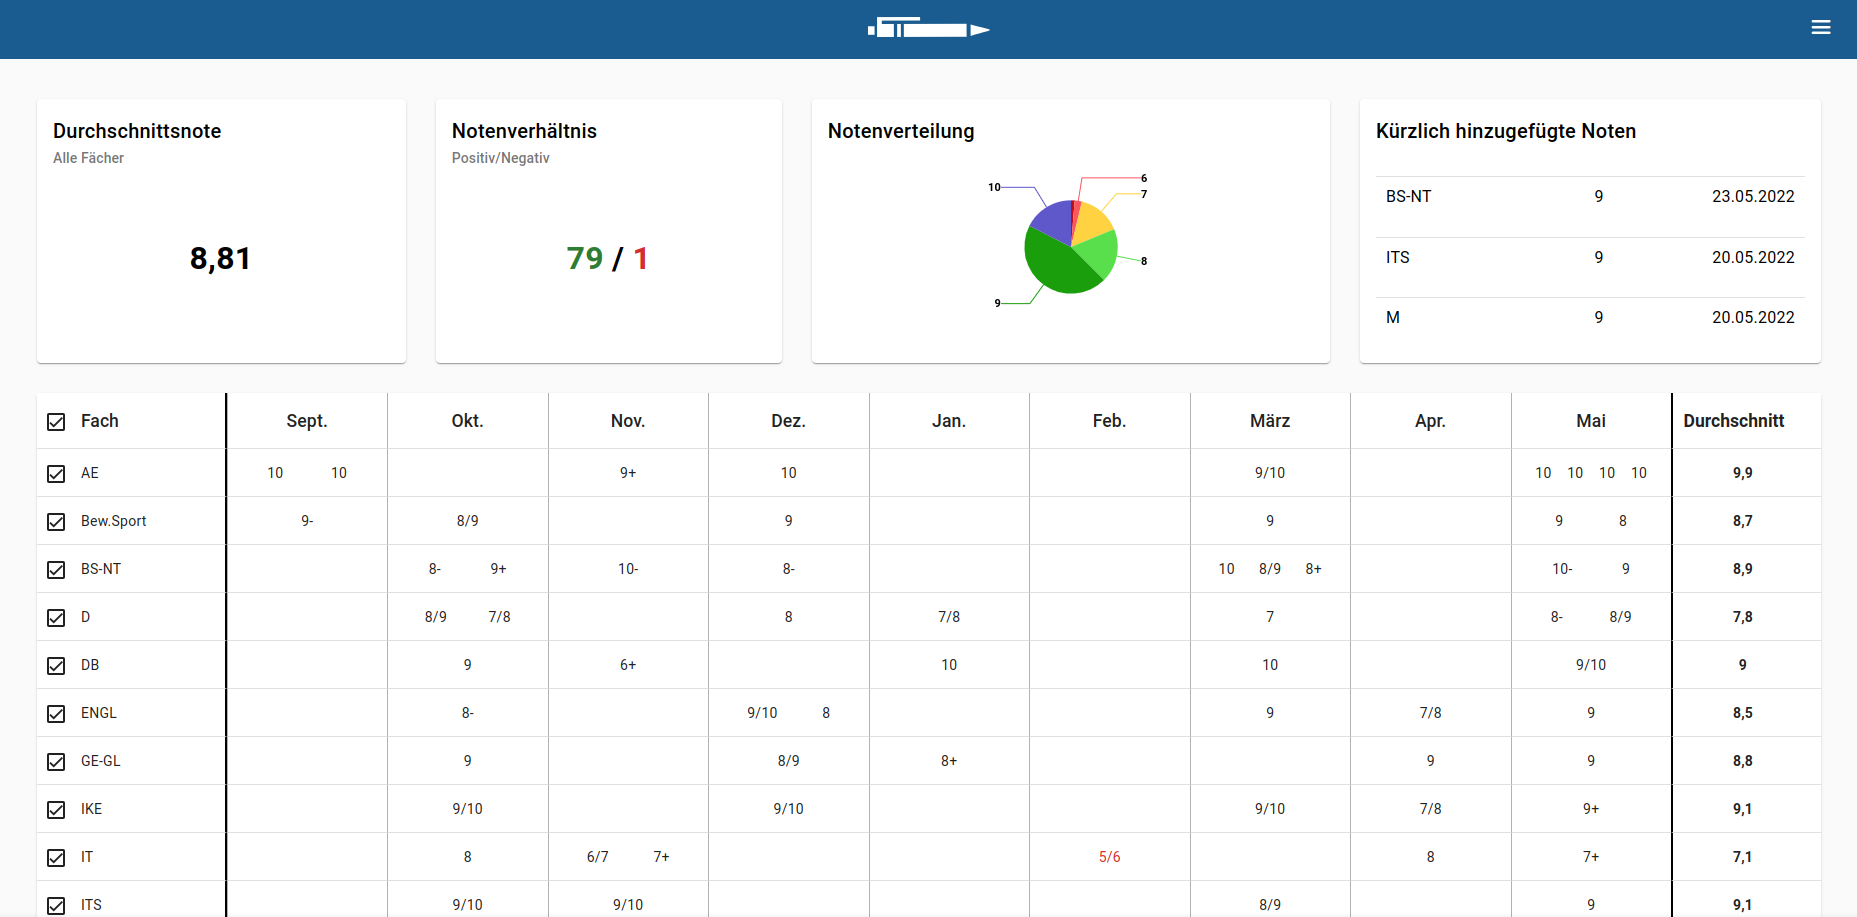Uncheck the IKE subject checkbox
This screenshot has width=1857, height=917.
click(x=56, y=810)
